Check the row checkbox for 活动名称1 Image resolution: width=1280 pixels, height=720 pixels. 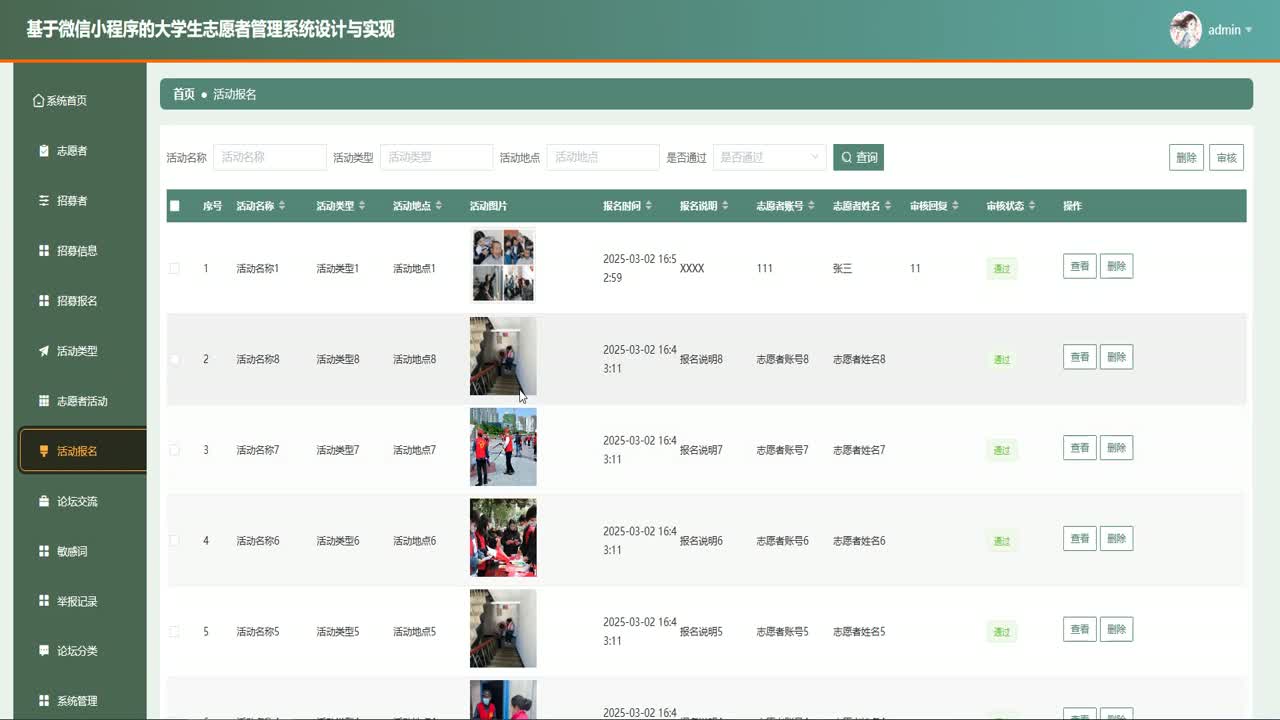tap(175, 268)
